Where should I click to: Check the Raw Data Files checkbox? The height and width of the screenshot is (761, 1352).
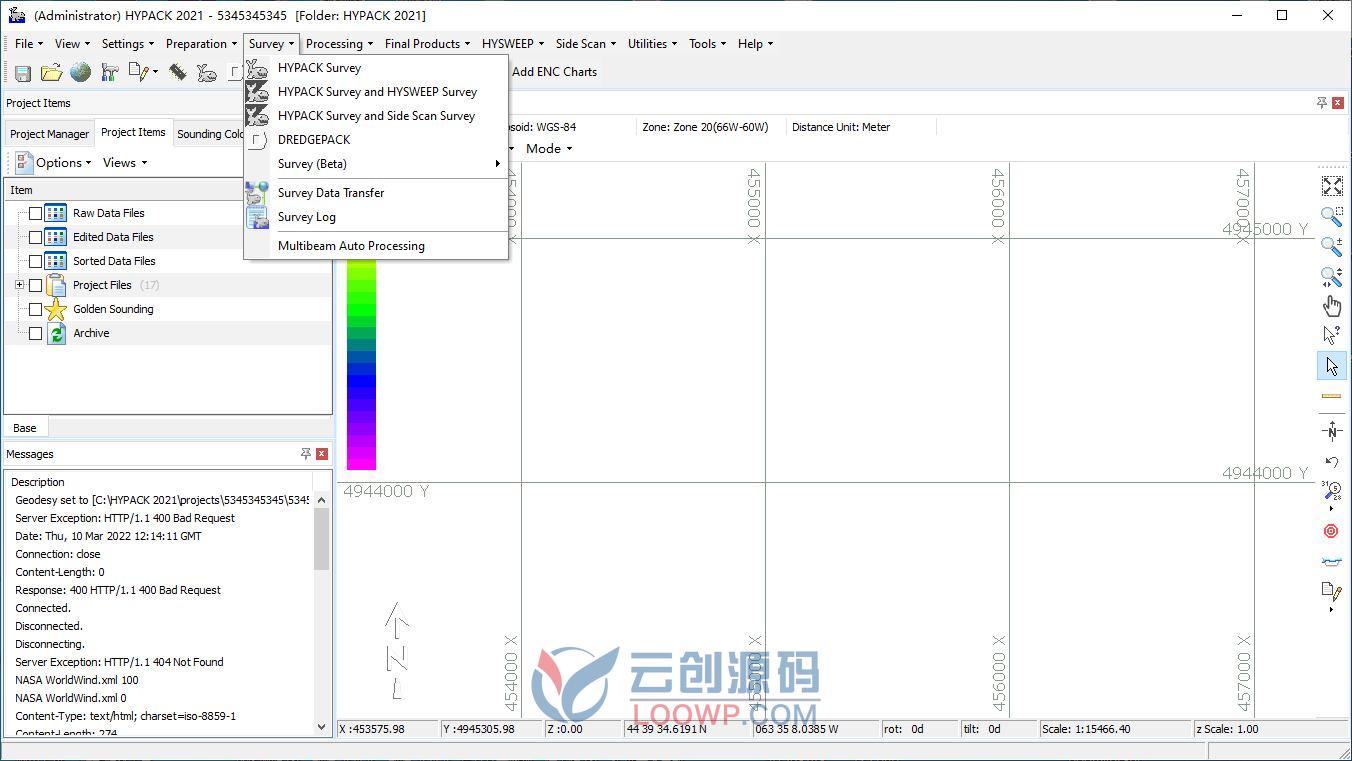pos(36,213)
